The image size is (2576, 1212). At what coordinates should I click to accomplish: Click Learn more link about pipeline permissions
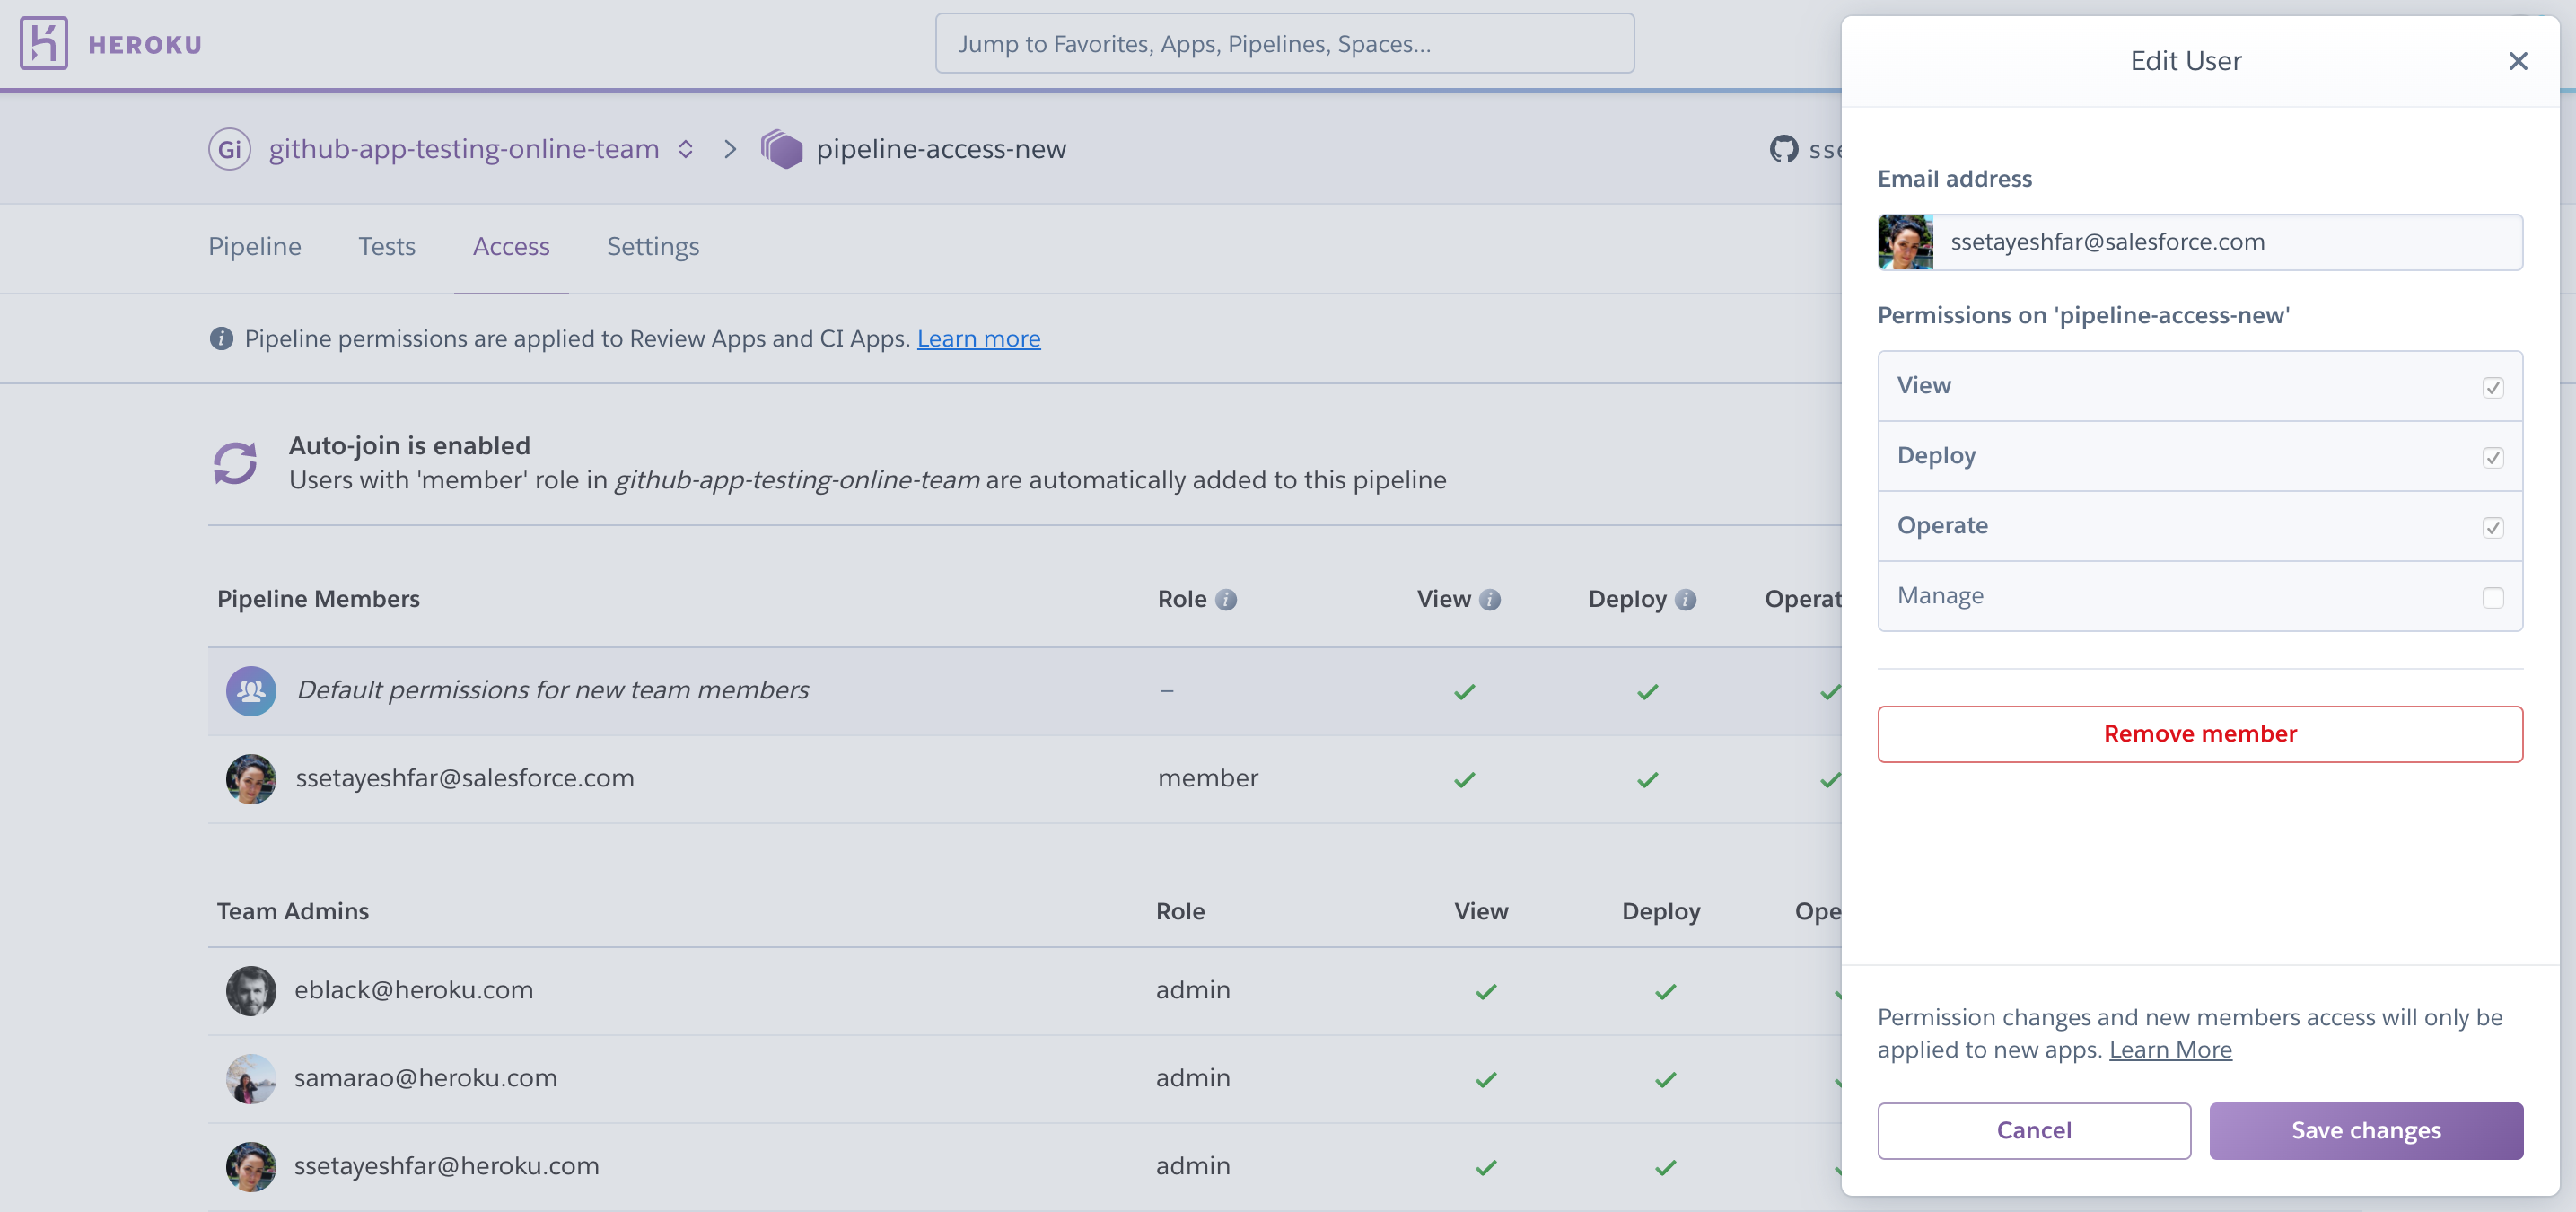(x=979, y=339)
